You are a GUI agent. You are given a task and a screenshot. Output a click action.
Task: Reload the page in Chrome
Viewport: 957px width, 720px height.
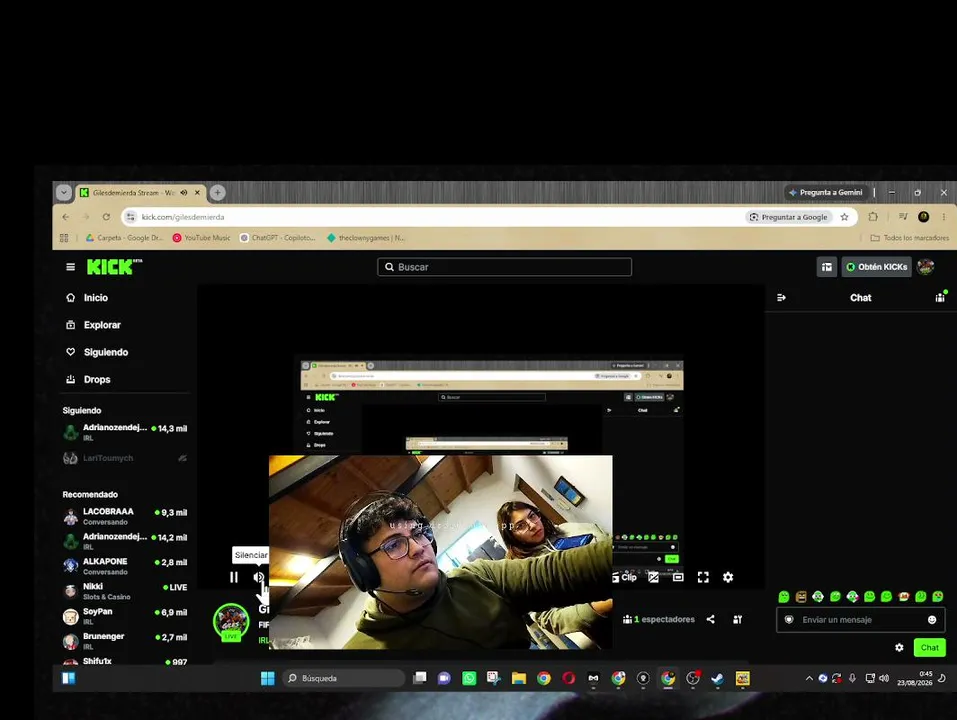(106, 217)
